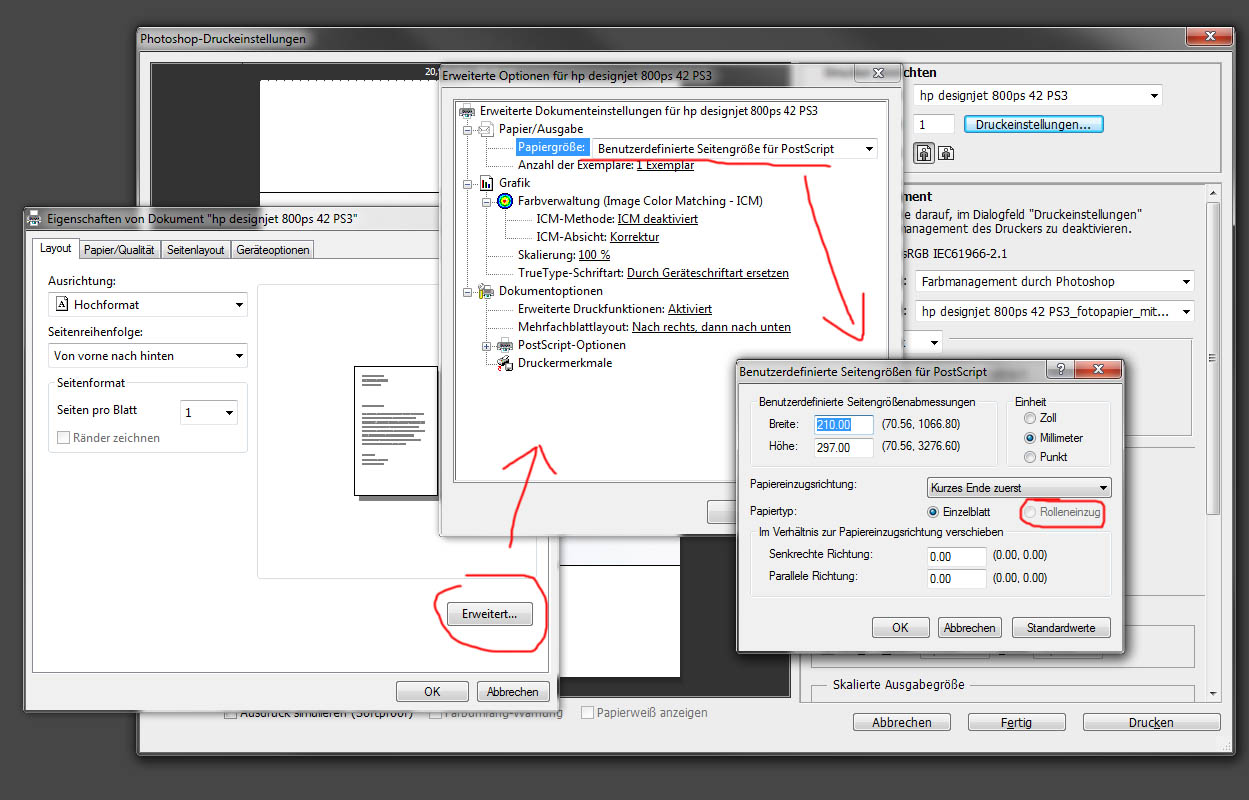This screenshot has height=800, width=1249.
Task: Select the Druckermerkmale icon in tree
Action: pos(505,363)
